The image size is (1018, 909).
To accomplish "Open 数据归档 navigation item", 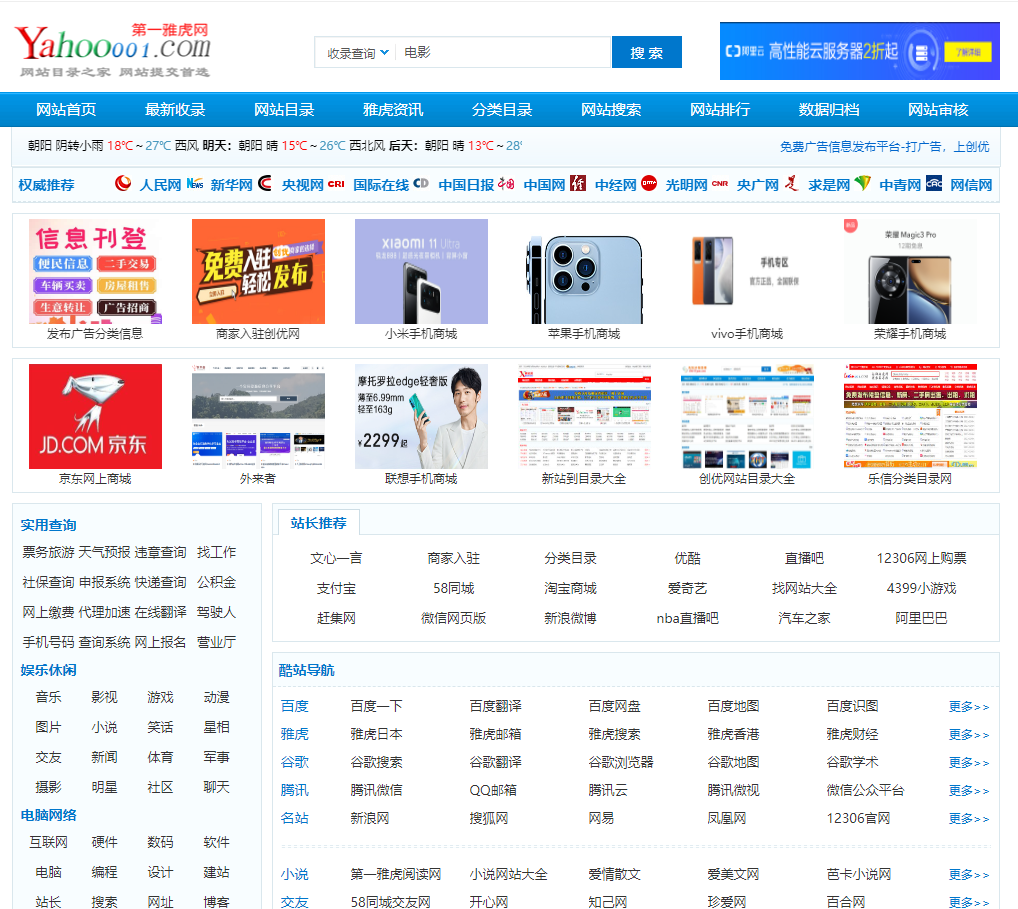I will tap(829, 110).
